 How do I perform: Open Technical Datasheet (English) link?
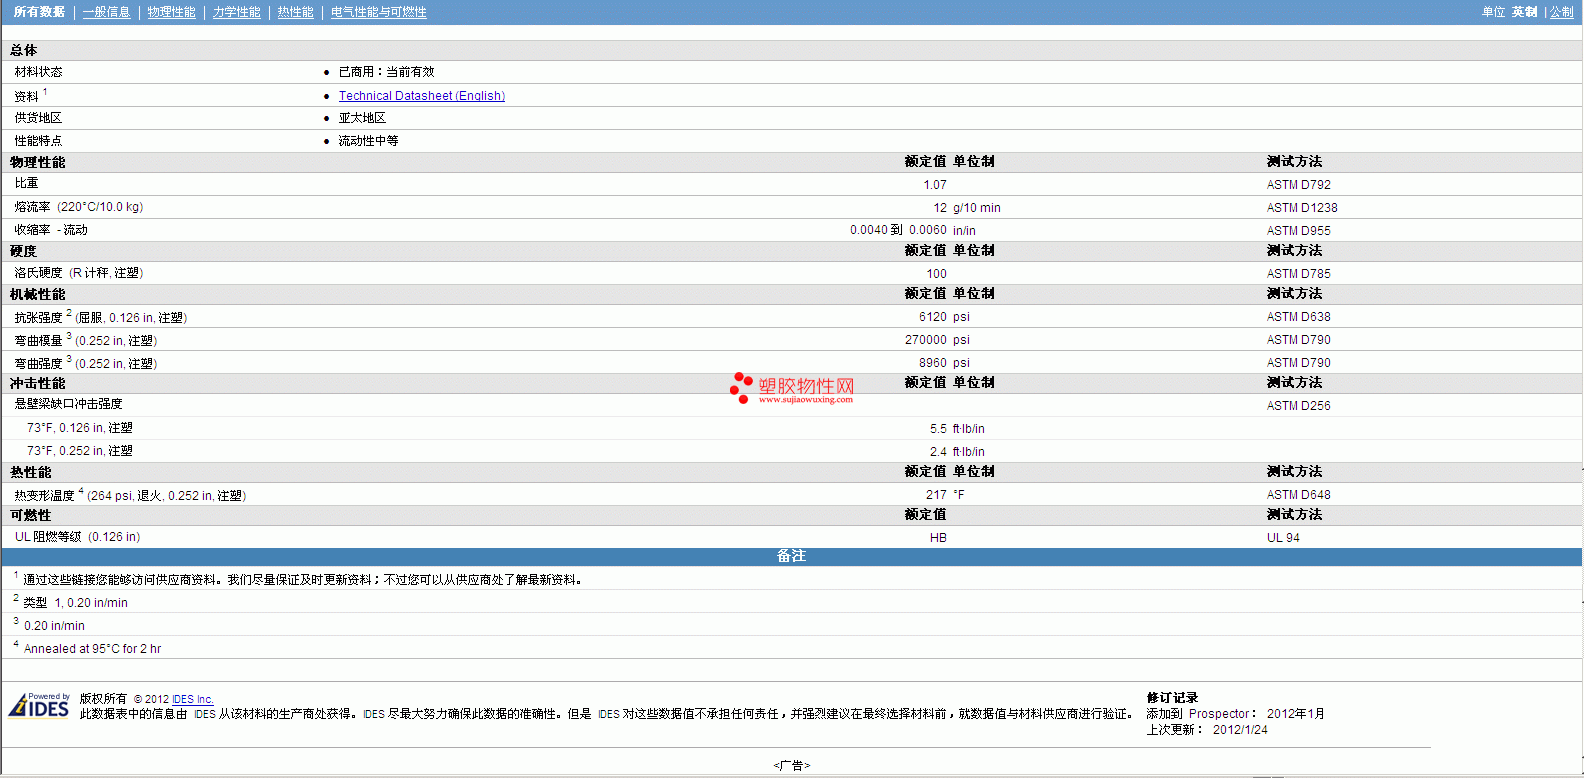[x=421, y=96]
